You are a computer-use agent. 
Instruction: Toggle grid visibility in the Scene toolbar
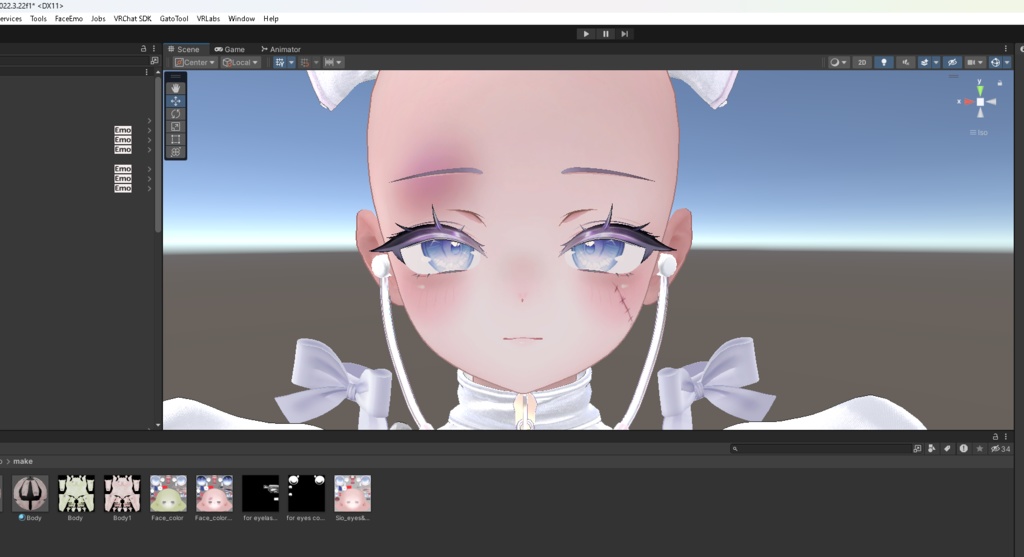pos(280,63)
